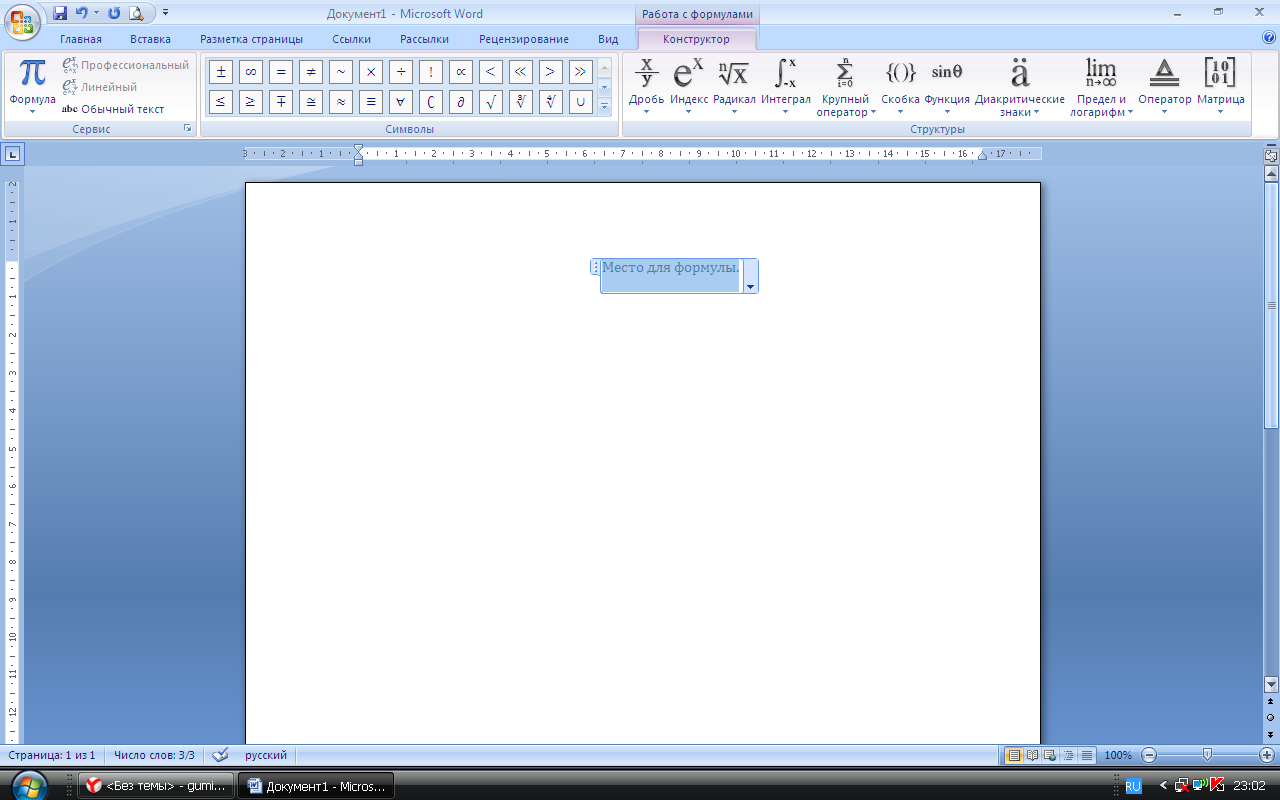Insert the minus-plus symbol
This screenshot has width=1280, height=800.
tap(280, 102)
